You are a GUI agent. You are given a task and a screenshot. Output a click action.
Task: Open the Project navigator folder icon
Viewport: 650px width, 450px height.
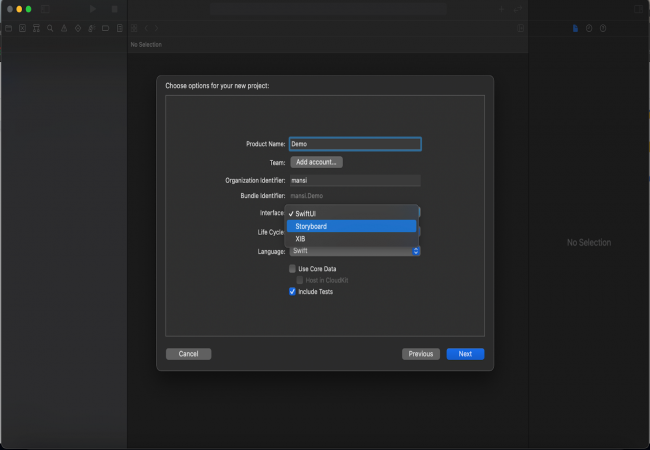(x=8, y=28)
